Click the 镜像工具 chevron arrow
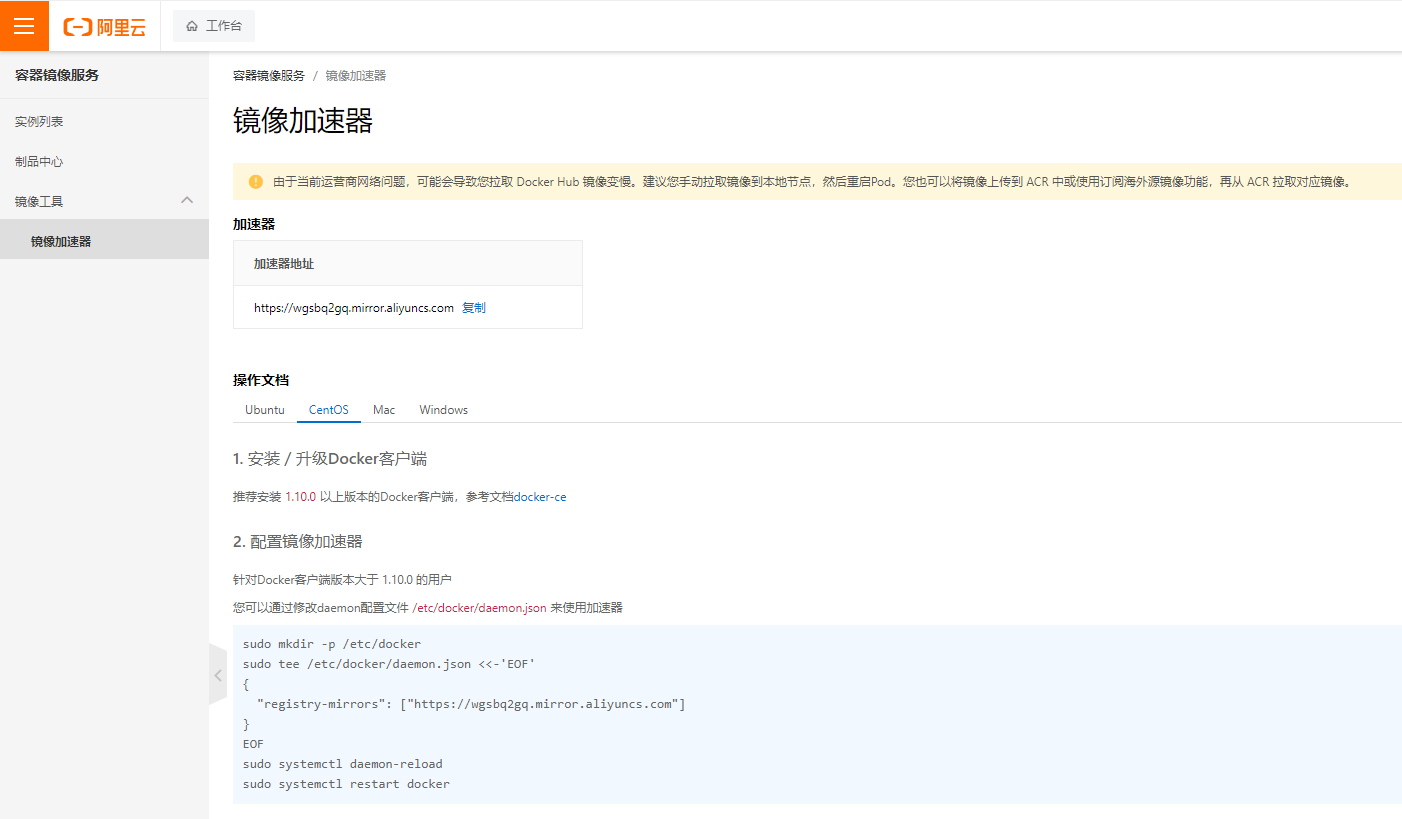Image resolution: width=1402 pixels, height=819 pixels. click(x=187, y=200)
